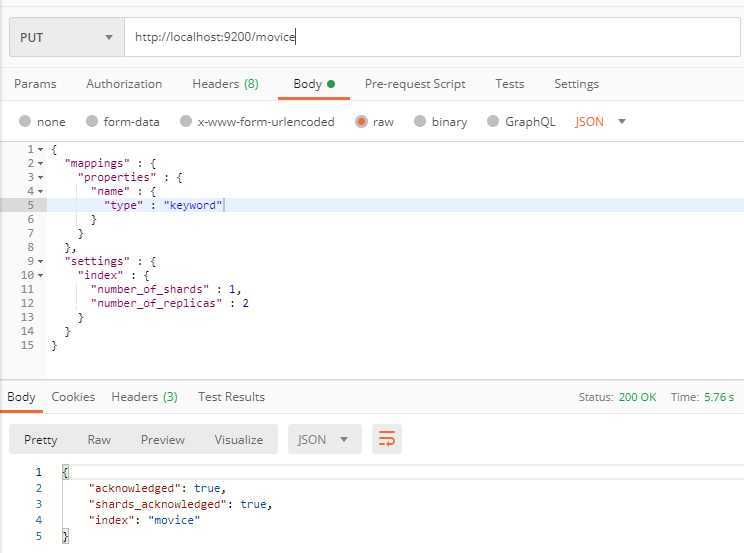Open the Authorization tab

124,84
